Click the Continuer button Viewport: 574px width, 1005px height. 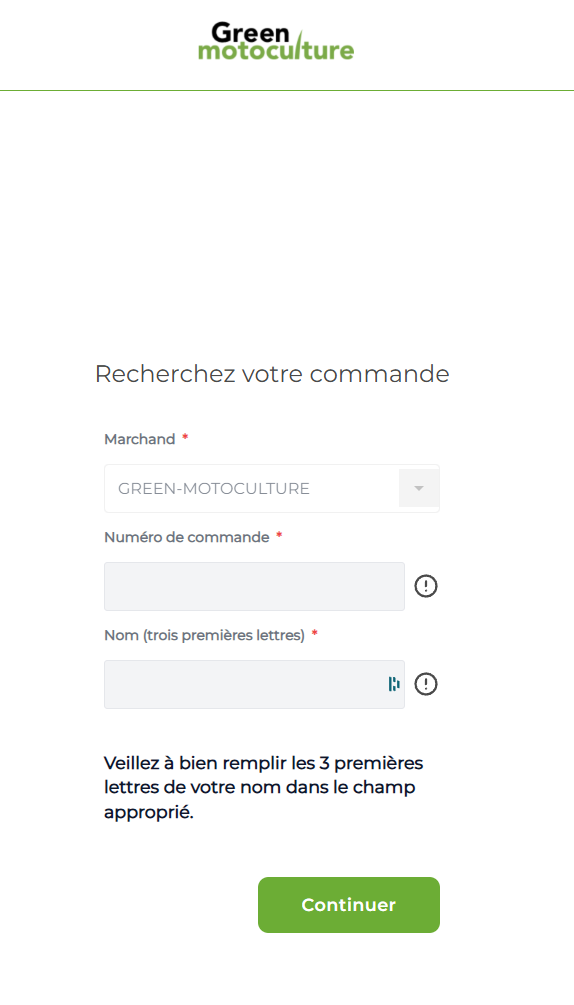pos(349,905)
